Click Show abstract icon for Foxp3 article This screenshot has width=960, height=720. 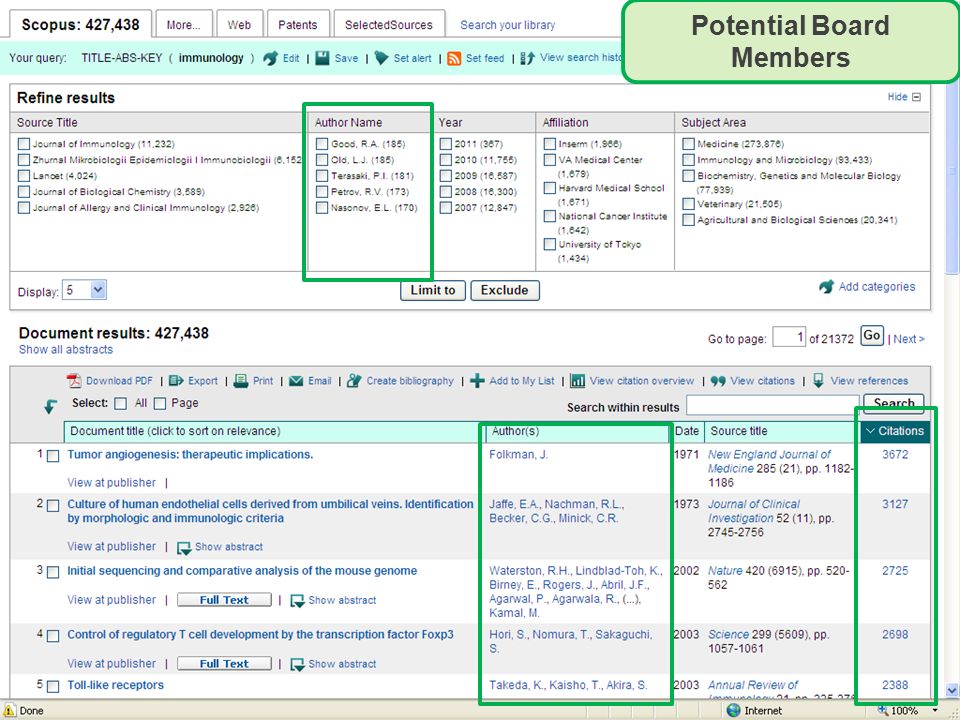coord(298,664)
